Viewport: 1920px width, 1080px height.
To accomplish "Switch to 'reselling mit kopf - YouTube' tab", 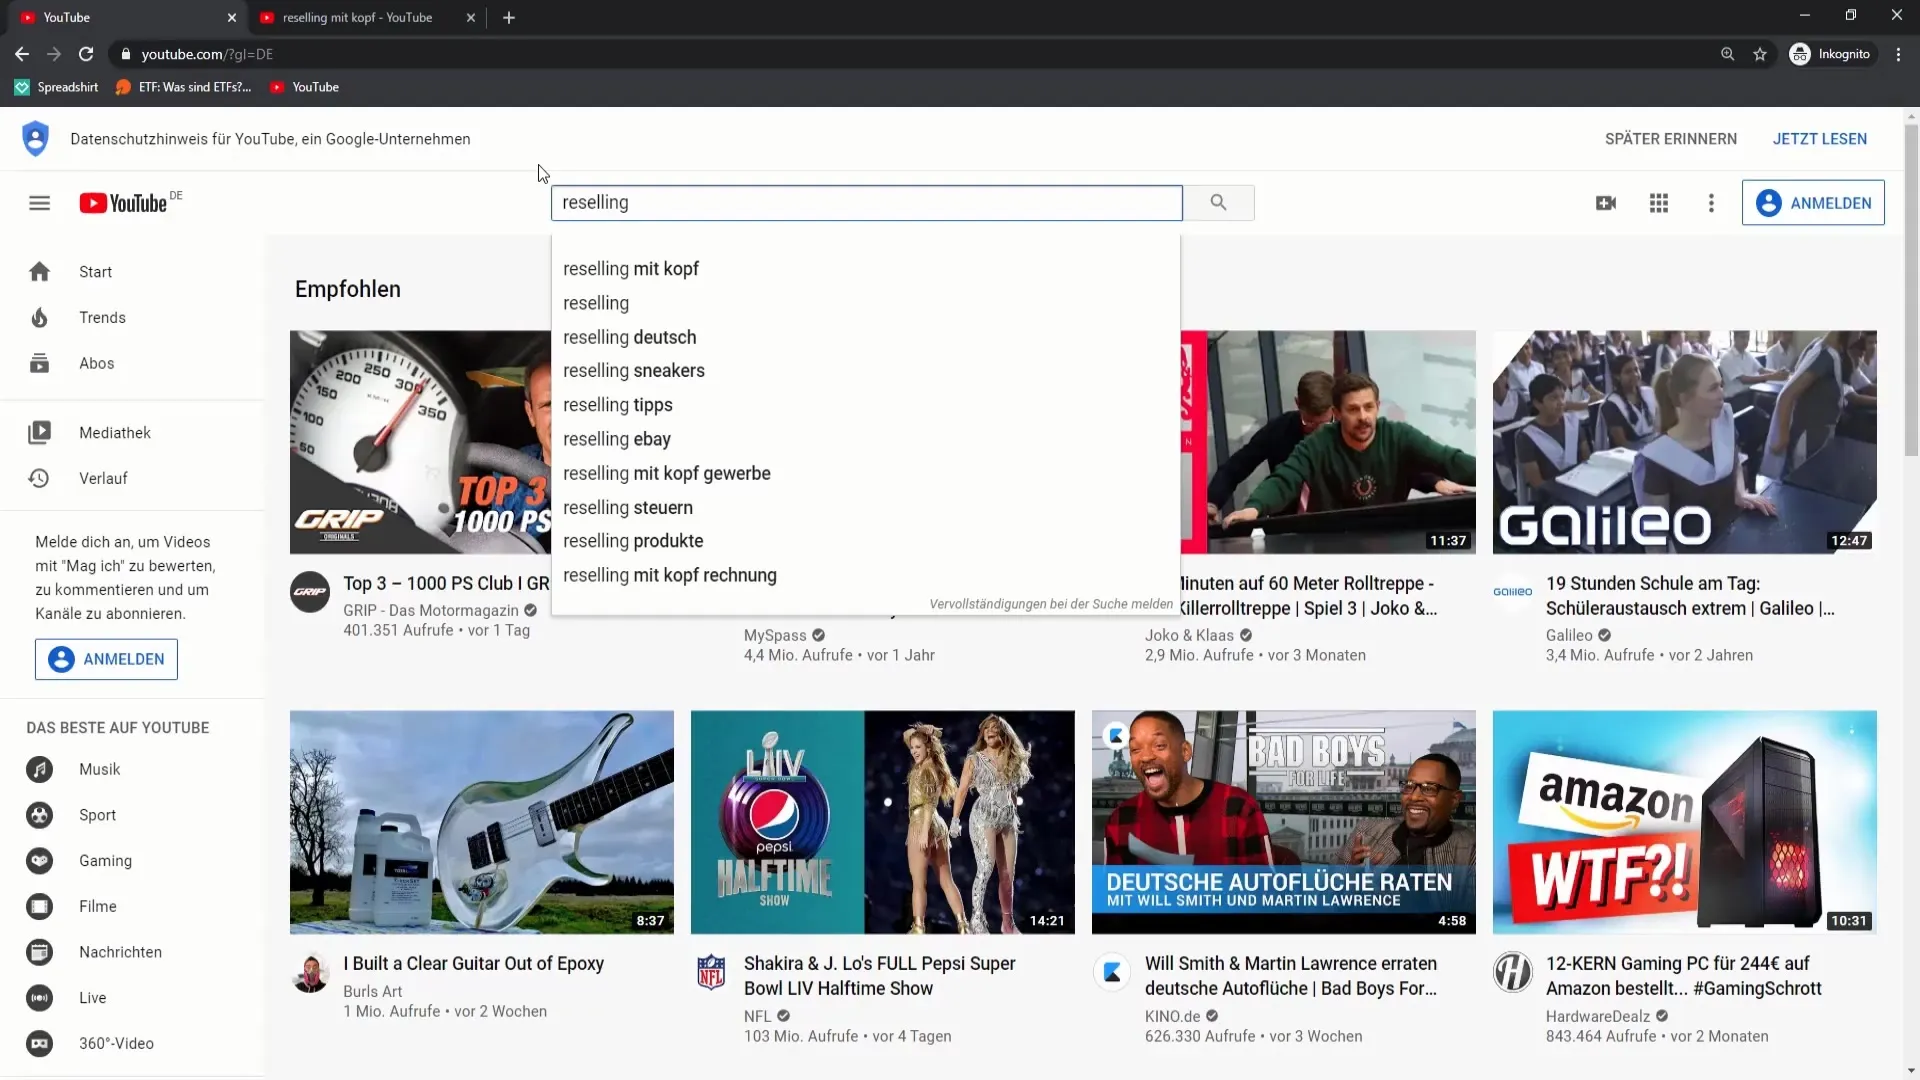I will pyautogui.click(x=357, y=18).
